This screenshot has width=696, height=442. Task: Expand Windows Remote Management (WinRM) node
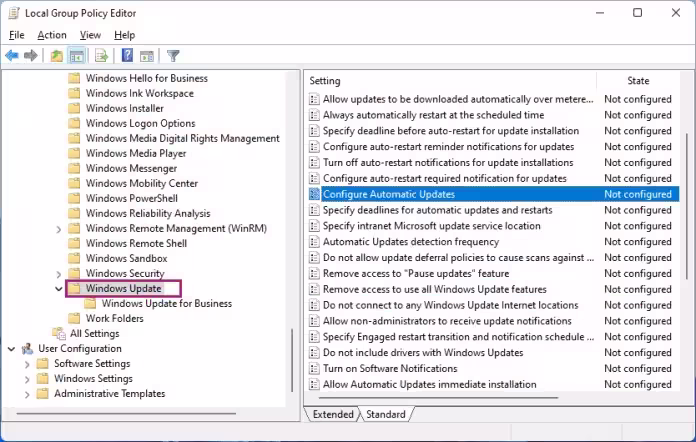tap(59, 229)
